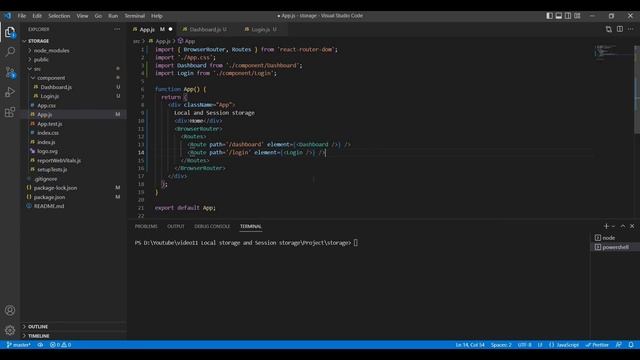Click the JavaScript language mode

coord(564,345)
